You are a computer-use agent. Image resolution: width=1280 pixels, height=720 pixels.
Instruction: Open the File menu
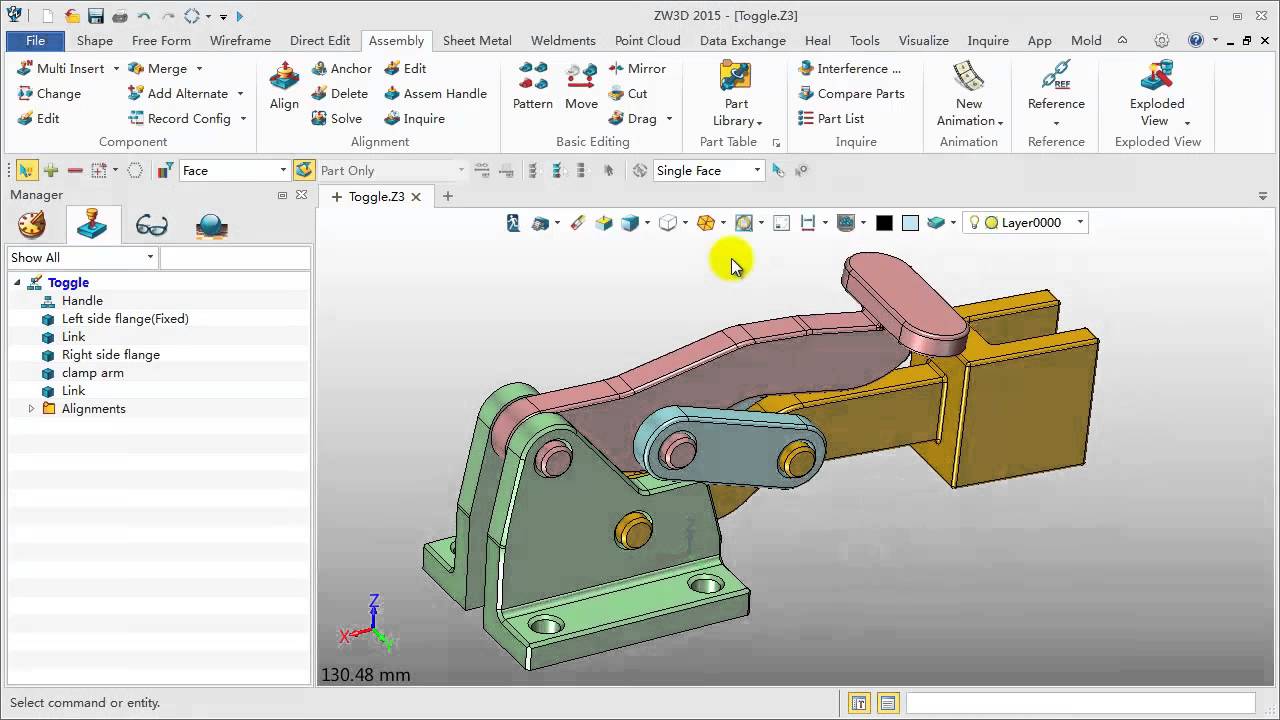(35, 40)
